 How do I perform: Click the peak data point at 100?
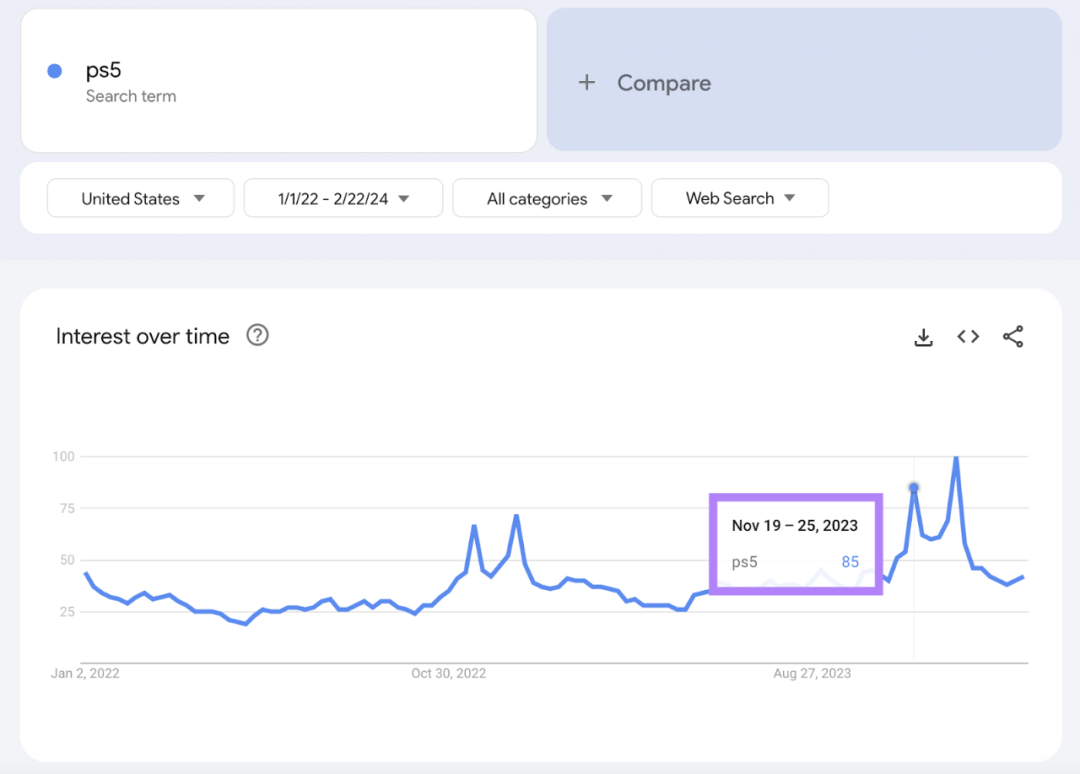pos(956,457)
